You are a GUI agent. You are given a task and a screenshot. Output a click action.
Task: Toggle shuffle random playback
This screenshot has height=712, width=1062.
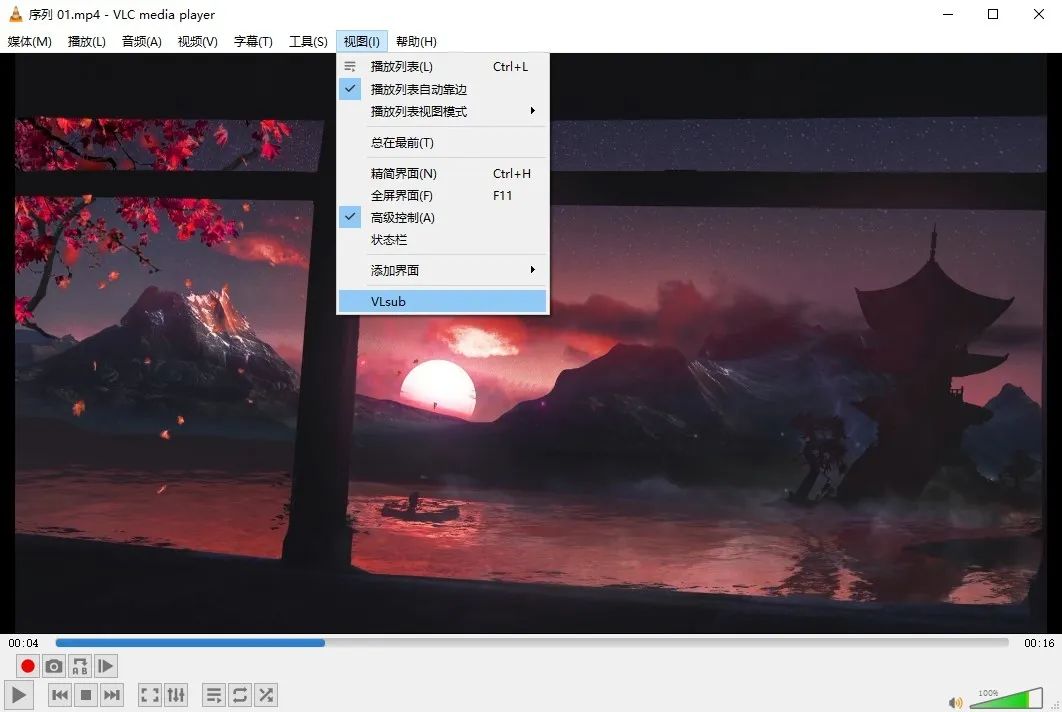pyautogui.click(x=266, y=695)
